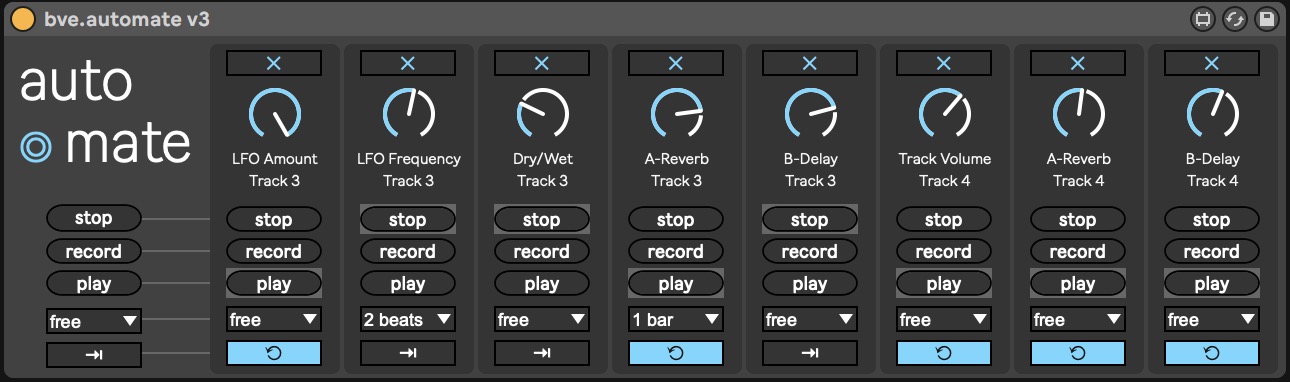
Task: Toggle one-shot arrow for Dry/Wet slot
Action: 542,353
